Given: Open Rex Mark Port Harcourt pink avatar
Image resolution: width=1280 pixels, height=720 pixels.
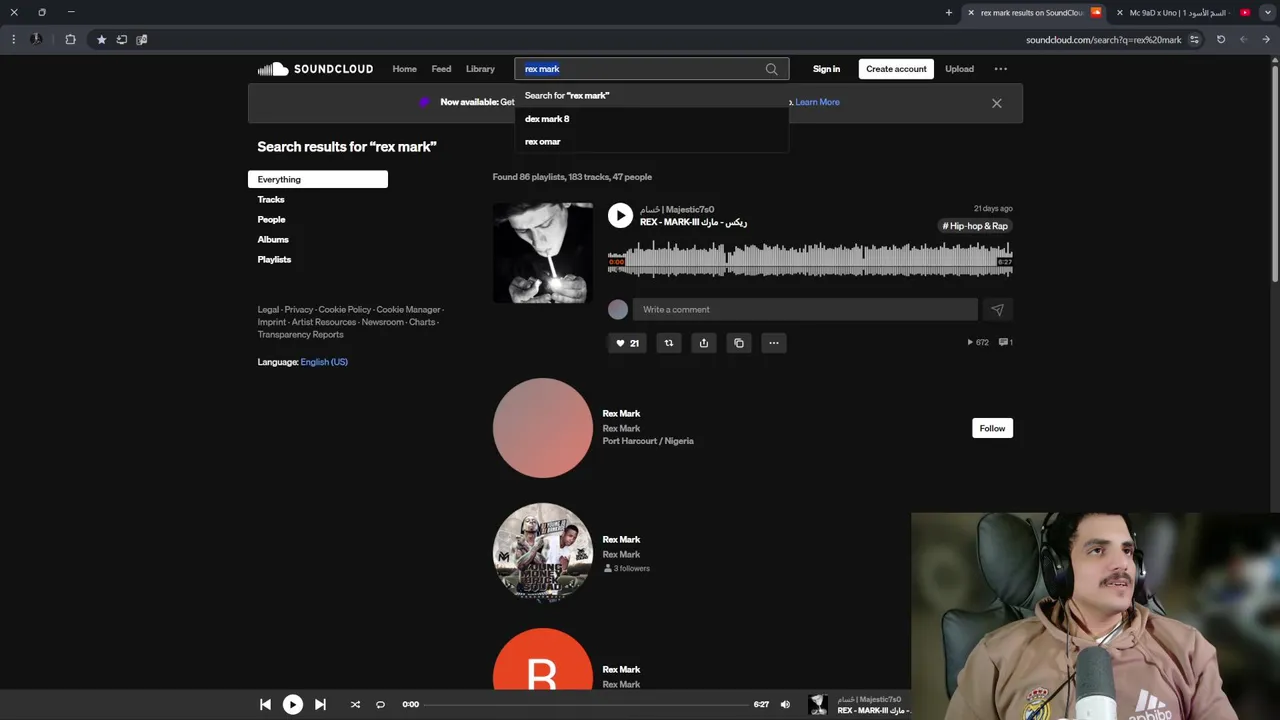Looking at the screenshot, I should pyautogui.click(x=542, y=428).
